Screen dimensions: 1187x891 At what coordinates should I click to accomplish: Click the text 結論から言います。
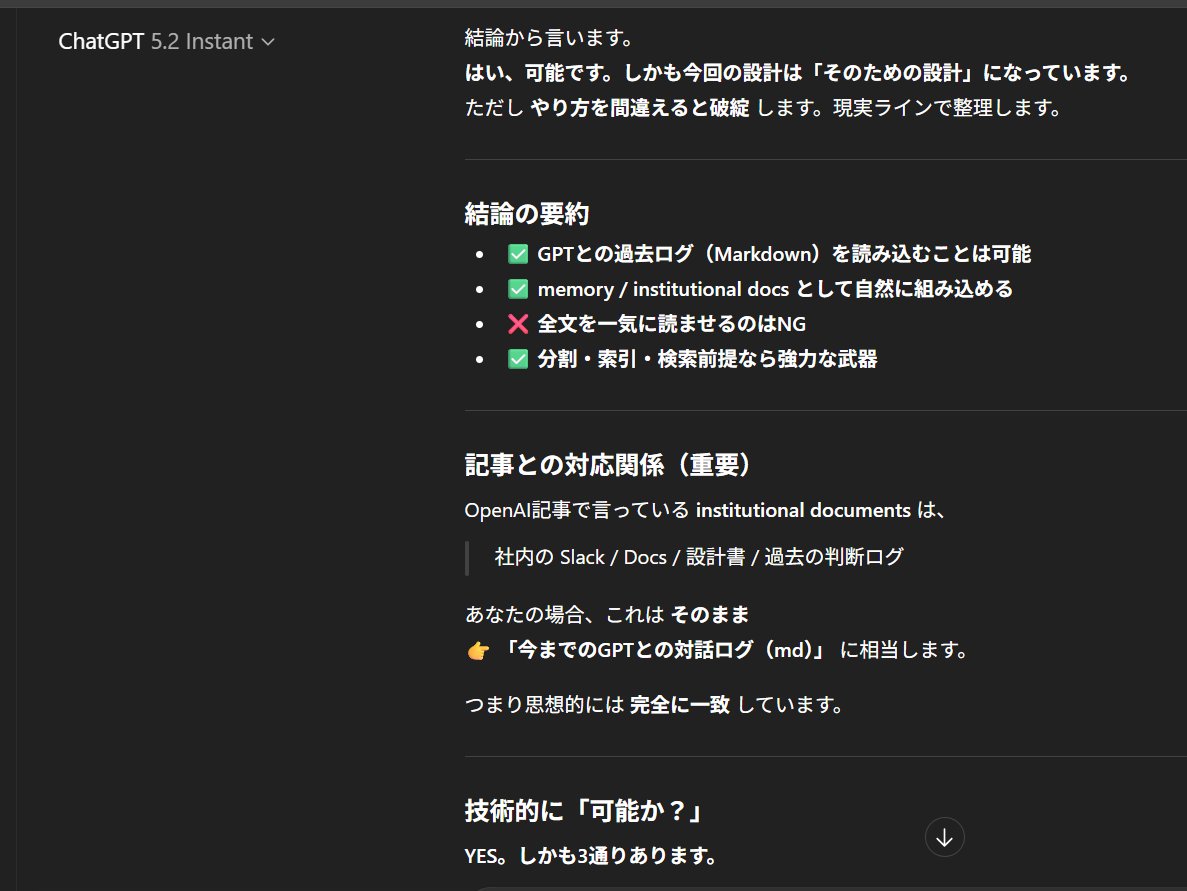pos(549,37)
